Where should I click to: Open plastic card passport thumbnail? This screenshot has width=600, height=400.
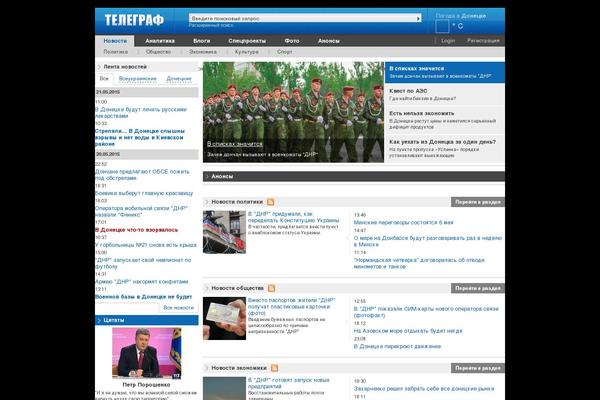[x=224, y=318]
